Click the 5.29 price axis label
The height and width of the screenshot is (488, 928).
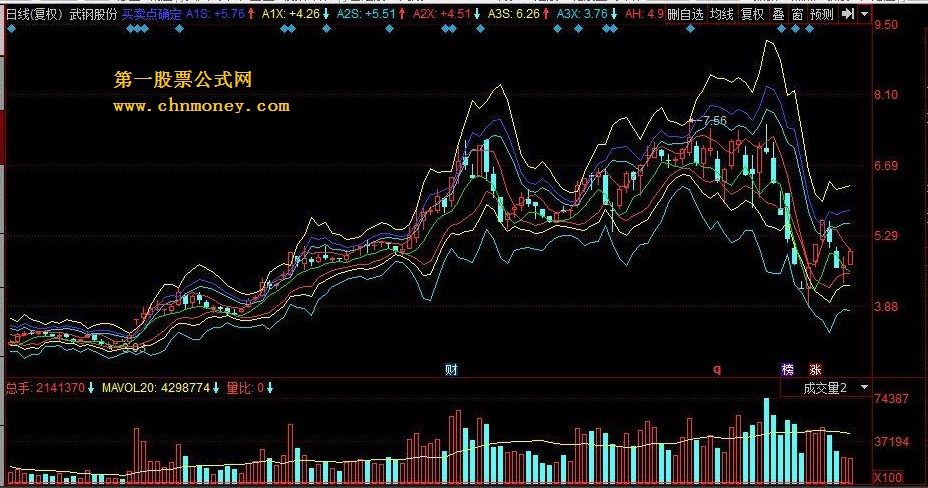tap(886, 236)
